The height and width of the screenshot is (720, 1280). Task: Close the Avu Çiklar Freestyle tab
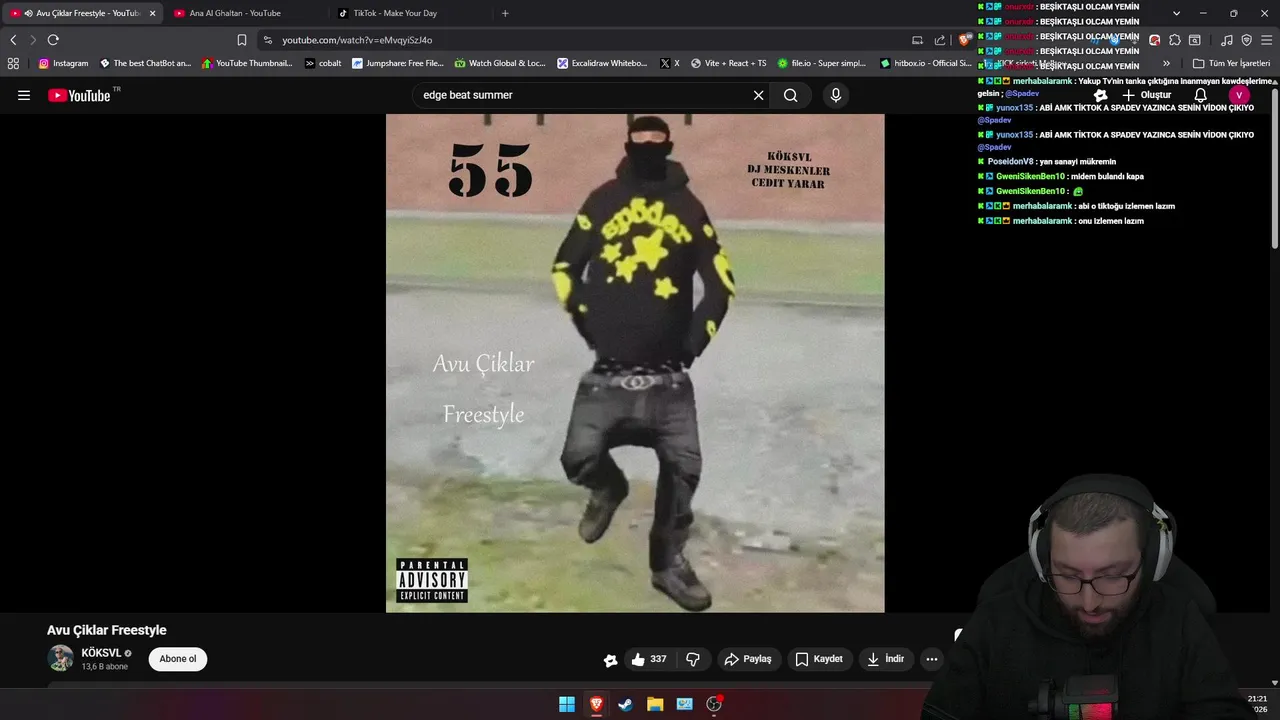153,13
